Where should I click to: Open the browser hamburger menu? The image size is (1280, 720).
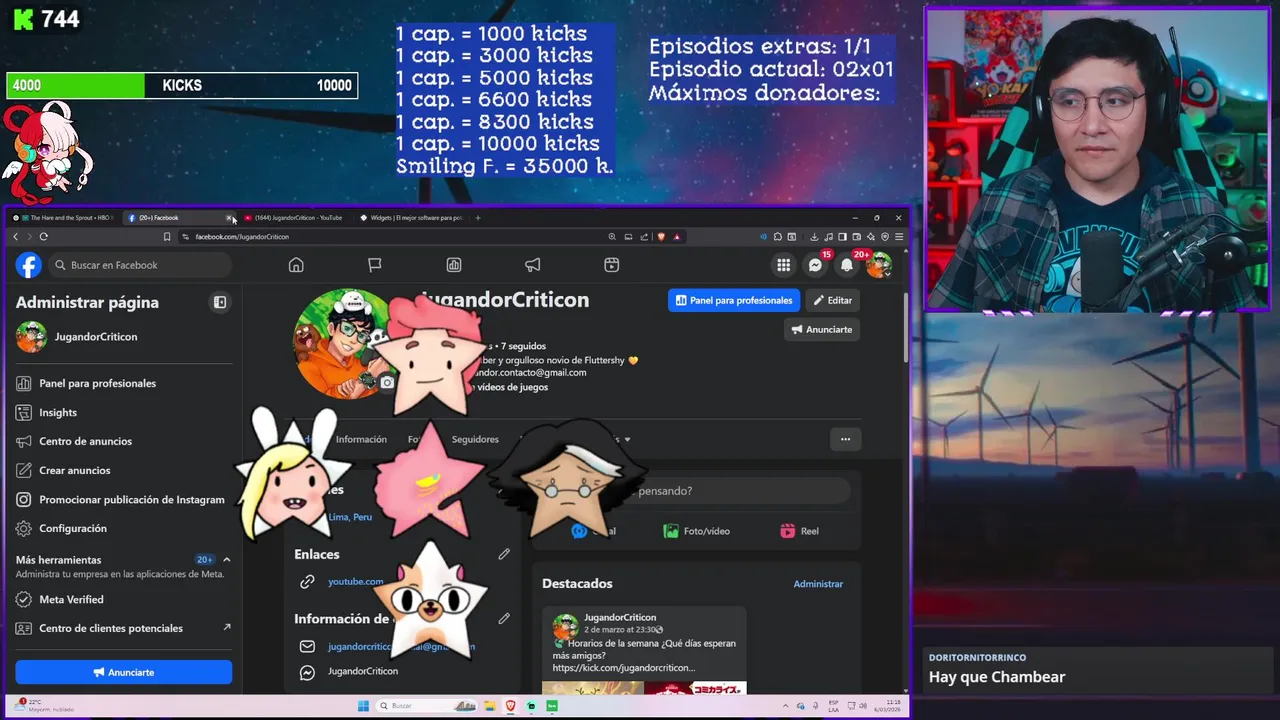899,237
